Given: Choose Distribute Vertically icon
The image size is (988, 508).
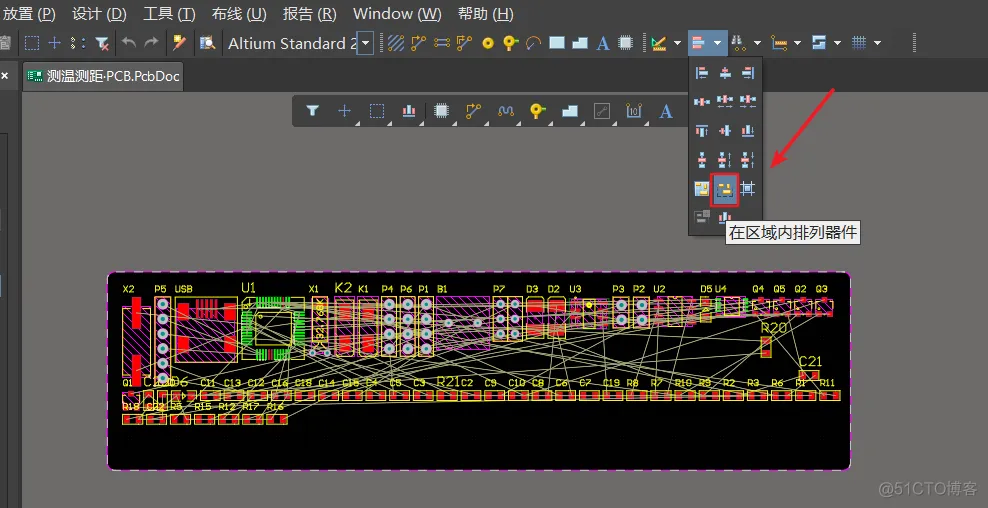Looking at the screenshot, I should (x=701, y=159).
